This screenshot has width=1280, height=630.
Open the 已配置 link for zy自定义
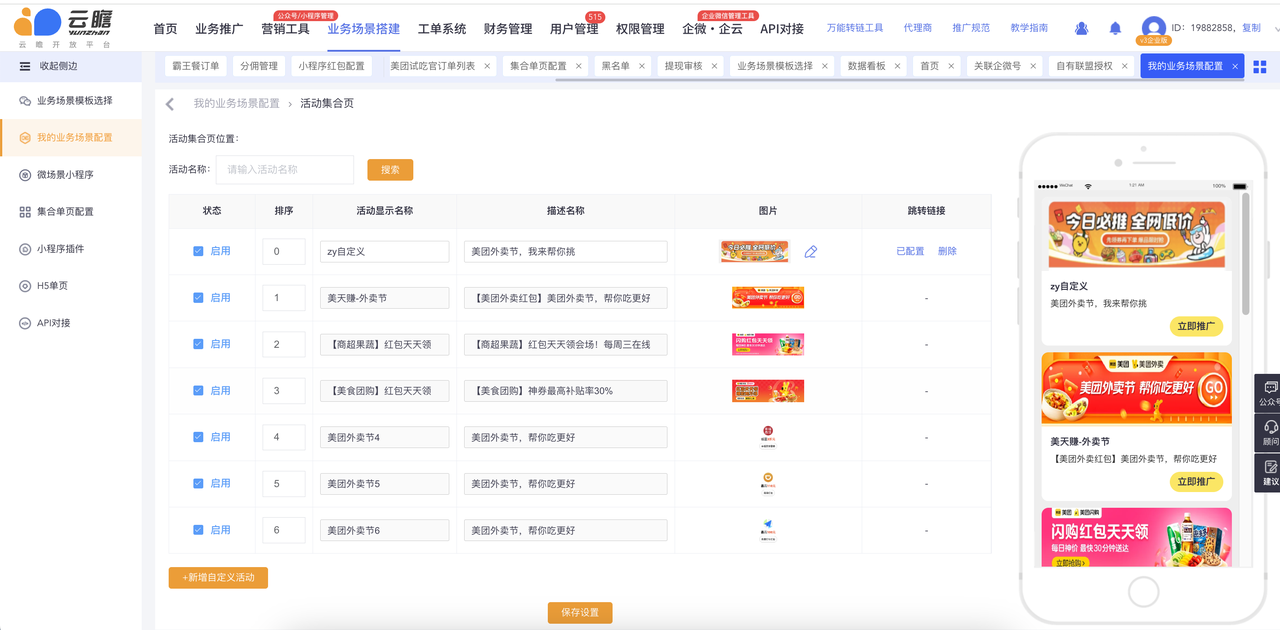[910, 252]
